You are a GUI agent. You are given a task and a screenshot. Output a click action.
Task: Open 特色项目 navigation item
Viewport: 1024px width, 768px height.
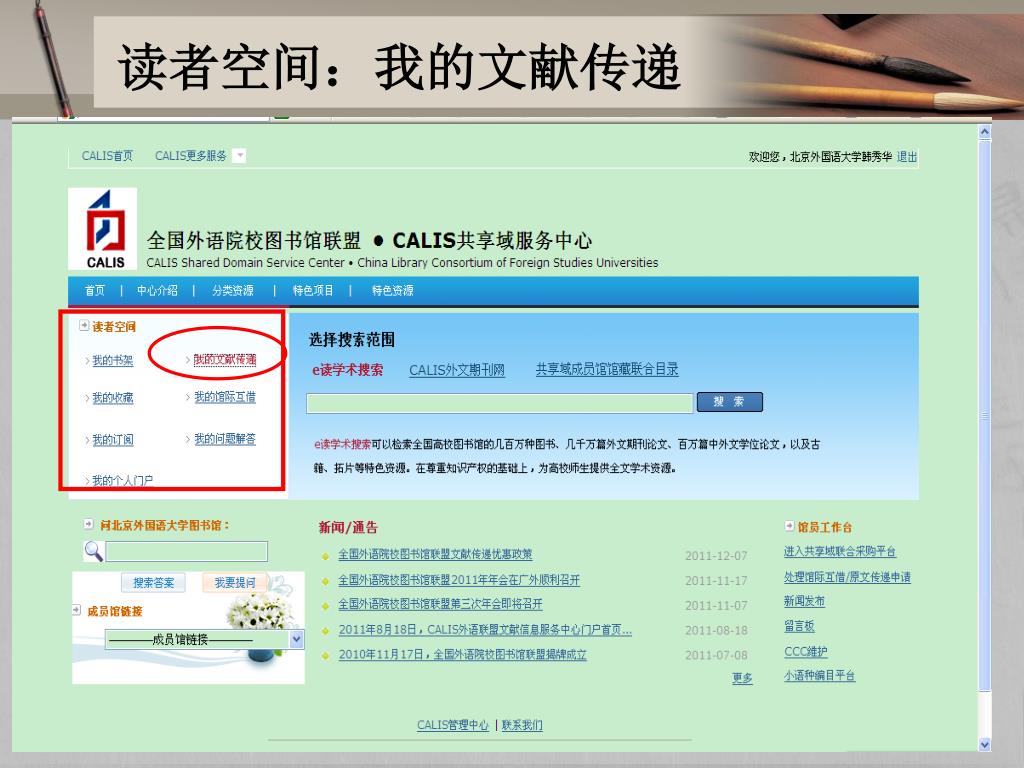click(313, 291)
